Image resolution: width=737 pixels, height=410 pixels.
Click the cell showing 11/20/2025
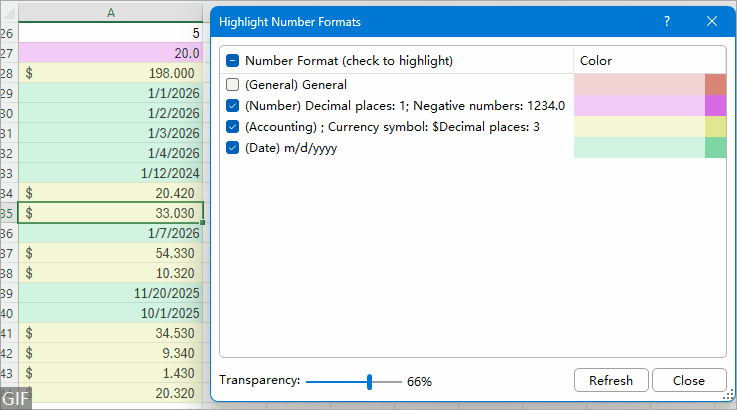(110, 292)
